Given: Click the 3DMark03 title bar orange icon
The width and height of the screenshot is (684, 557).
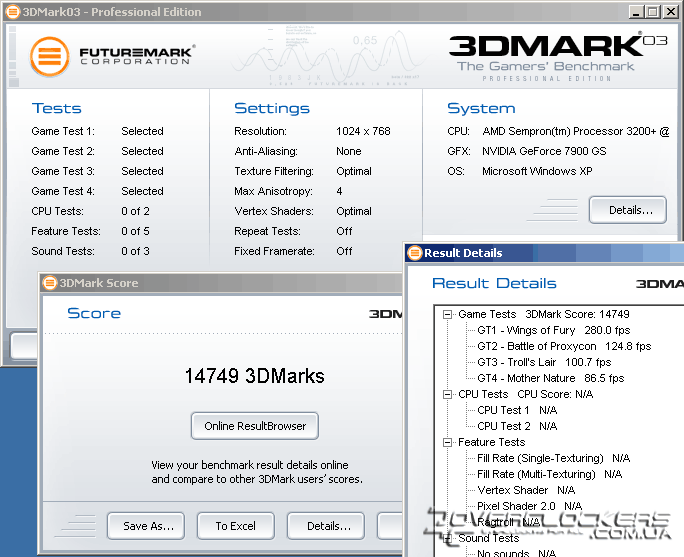Looking at the screenshot, I should pos(13,12).
